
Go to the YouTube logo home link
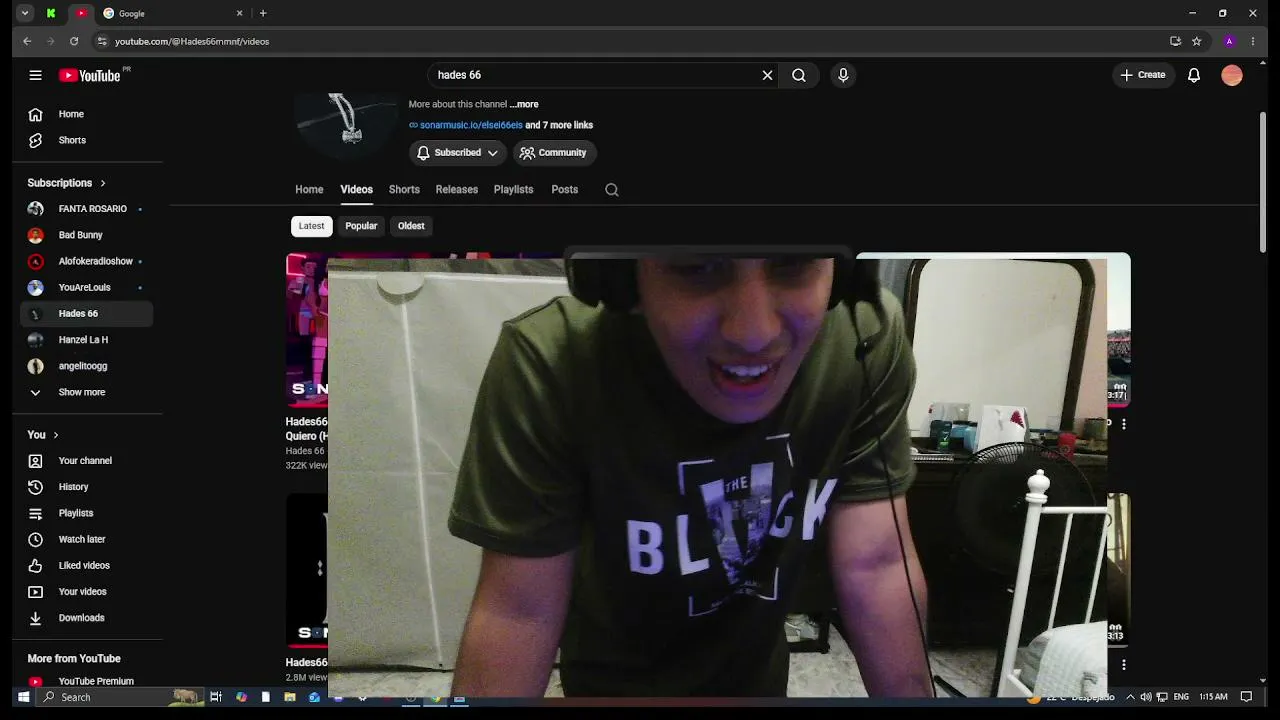(90, 75)
